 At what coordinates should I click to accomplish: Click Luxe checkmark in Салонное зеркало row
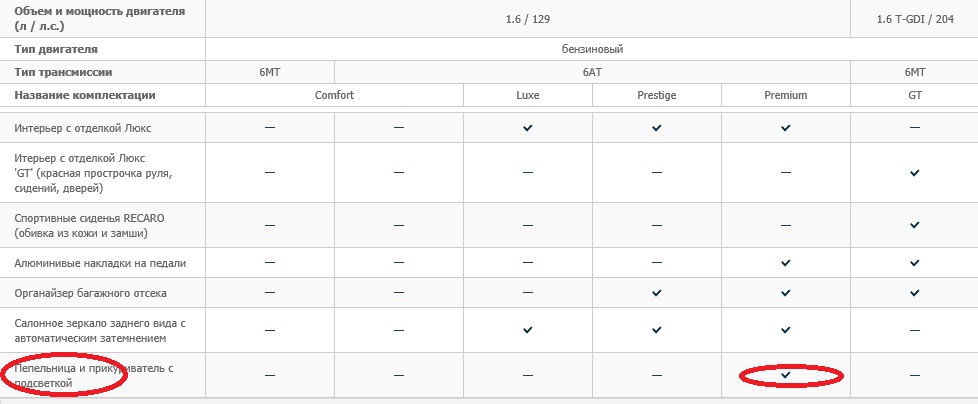(x=528, y=330)
